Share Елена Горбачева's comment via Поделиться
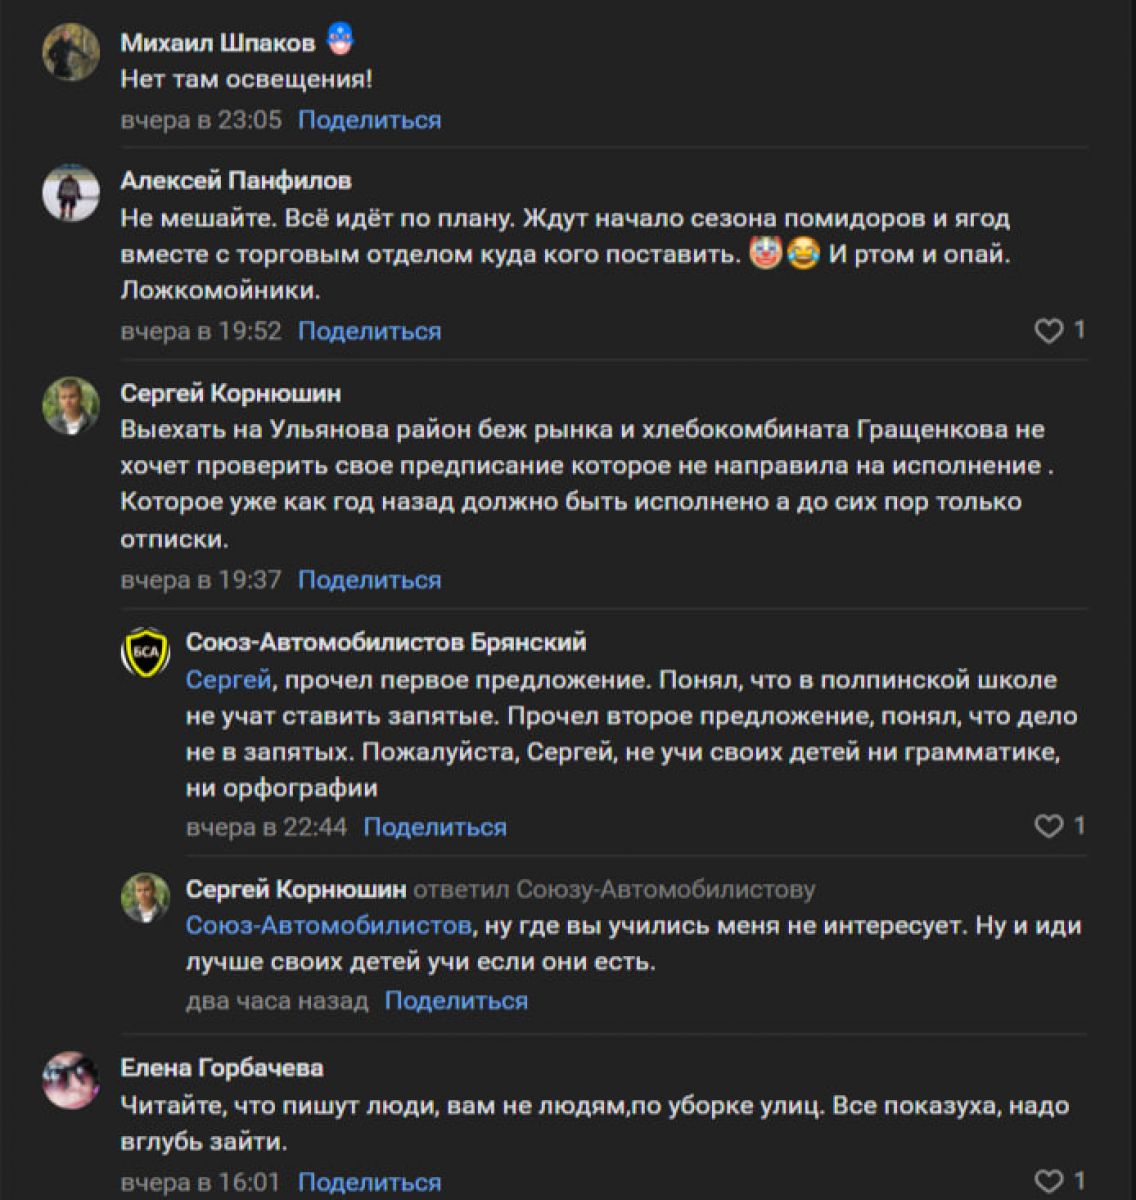 pos(369,1183)
